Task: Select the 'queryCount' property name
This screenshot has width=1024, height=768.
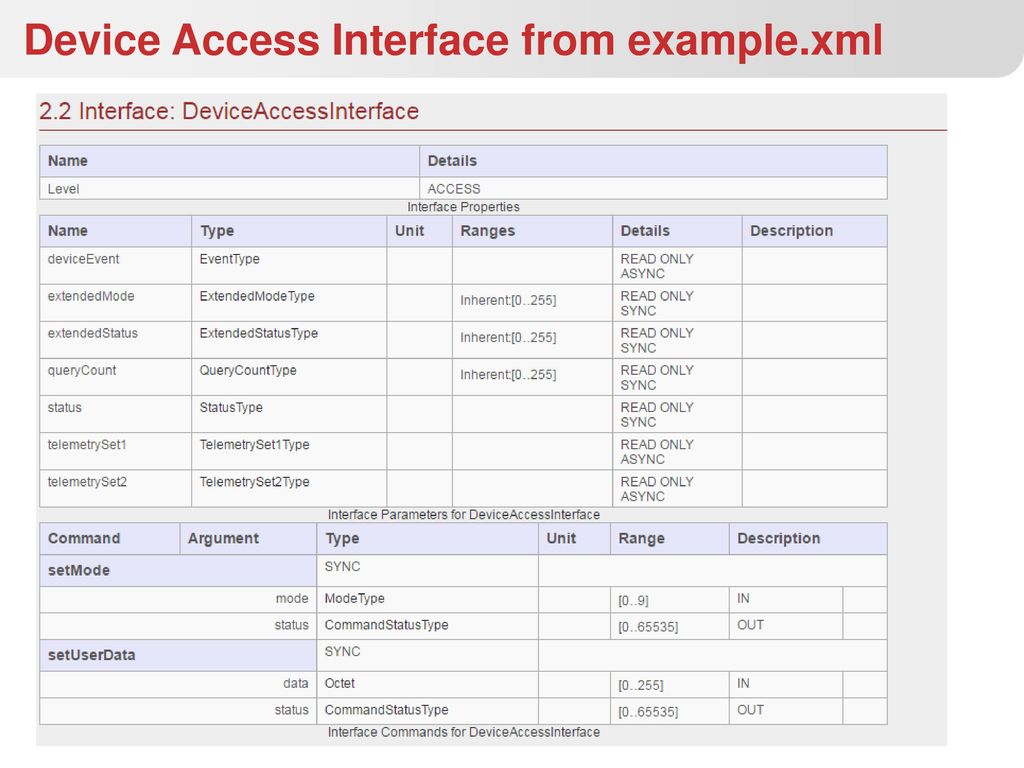Action: pos(82,371)
